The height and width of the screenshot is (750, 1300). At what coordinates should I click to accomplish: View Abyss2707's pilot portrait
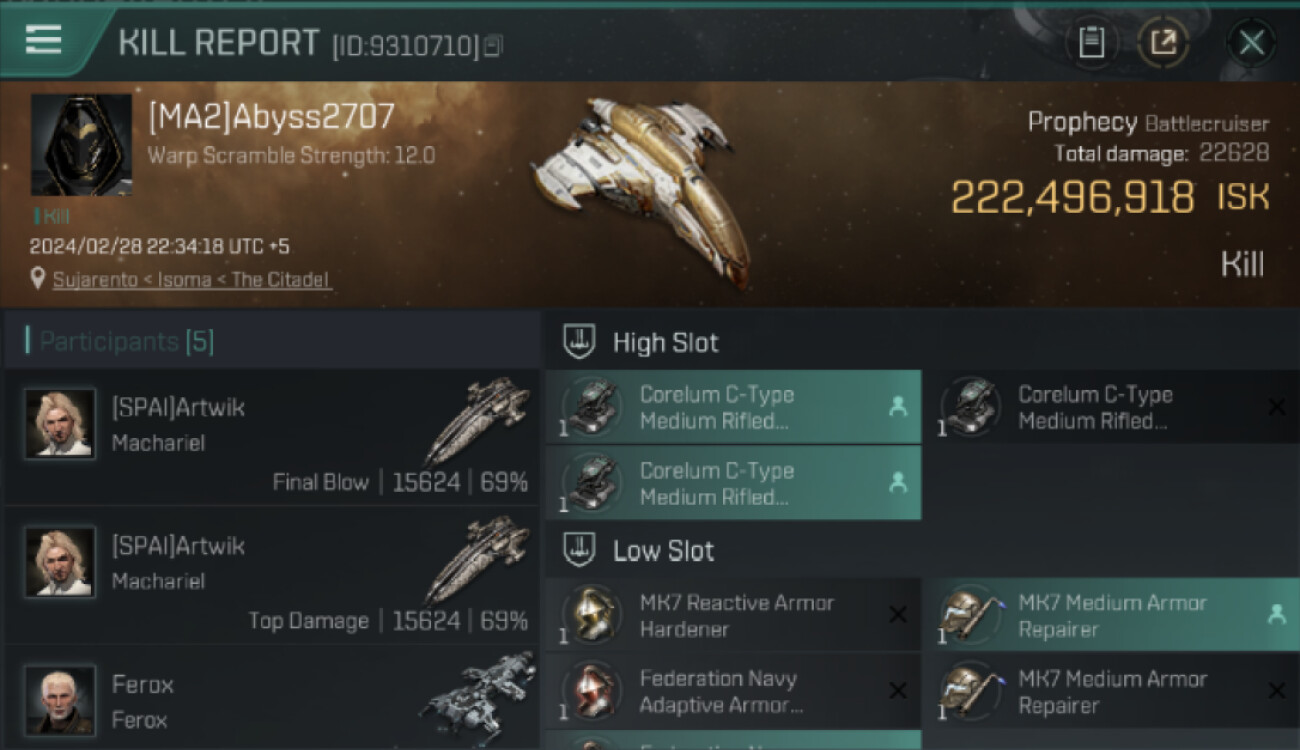coord(81,145)
